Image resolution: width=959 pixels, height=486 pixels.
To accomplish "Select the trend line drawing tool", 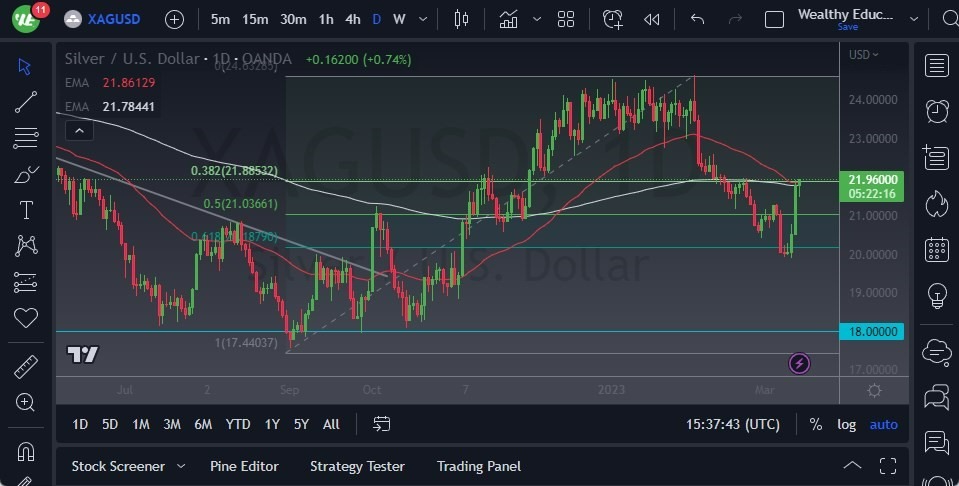I will pyautogui.click(x=26, y=102).
